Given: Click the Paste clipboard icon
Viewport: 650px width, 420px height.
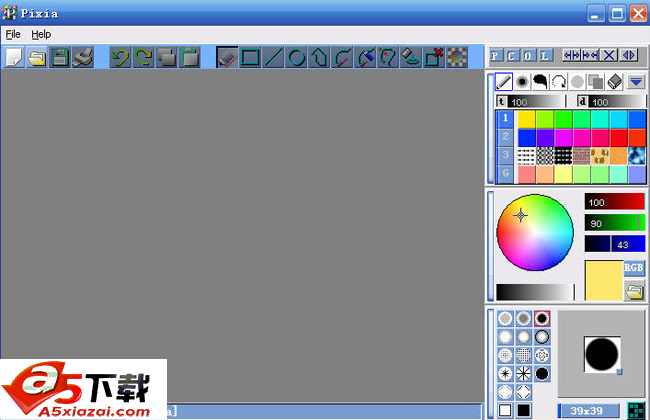Looking at the screenshot, I should point(189,57).
